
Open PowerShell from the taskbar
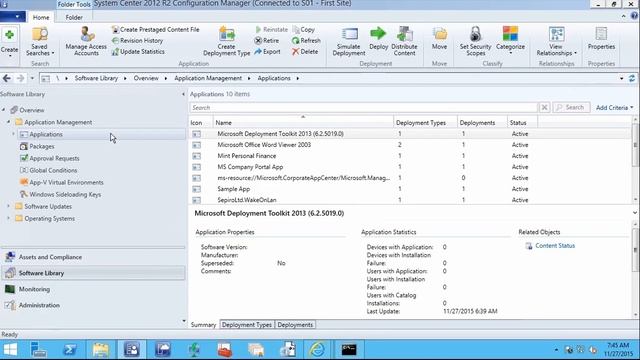[x=69, y=349]
